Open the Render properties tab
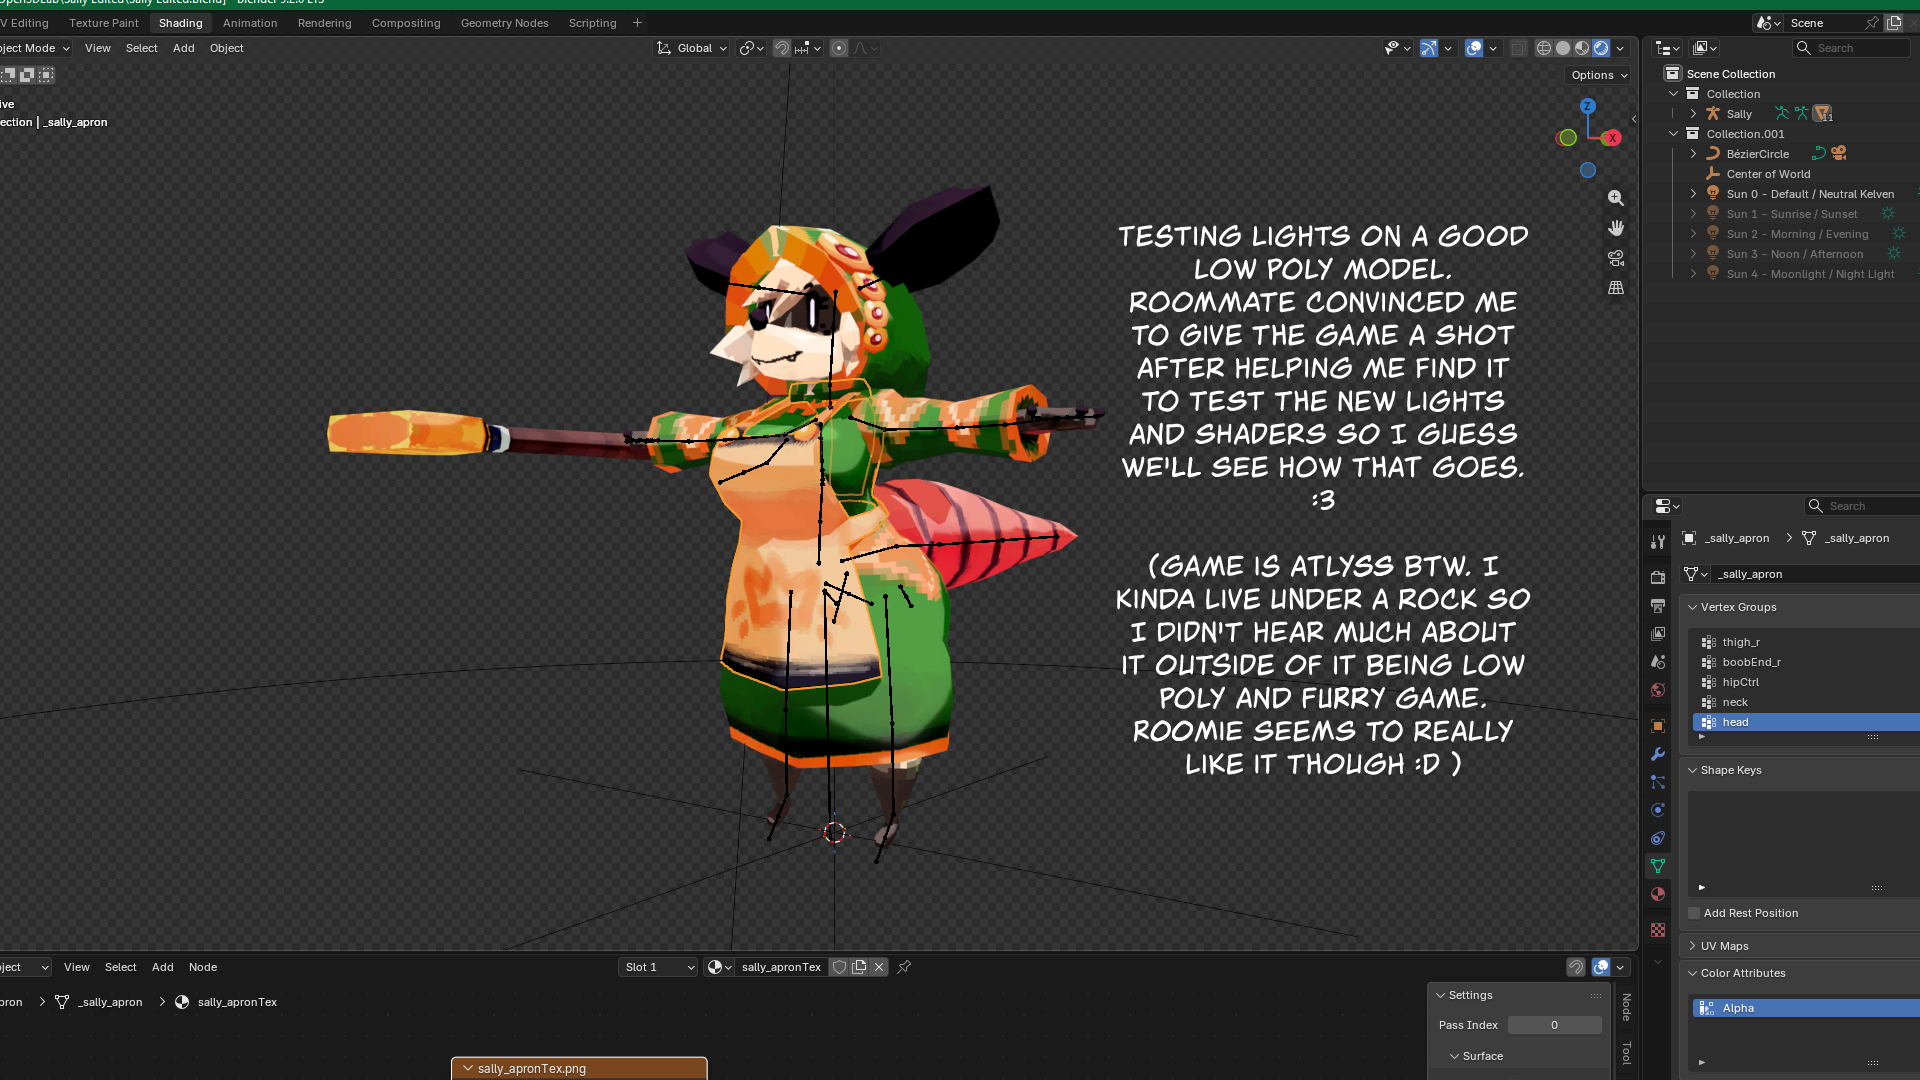1920x1080 pixels. 1658,578
